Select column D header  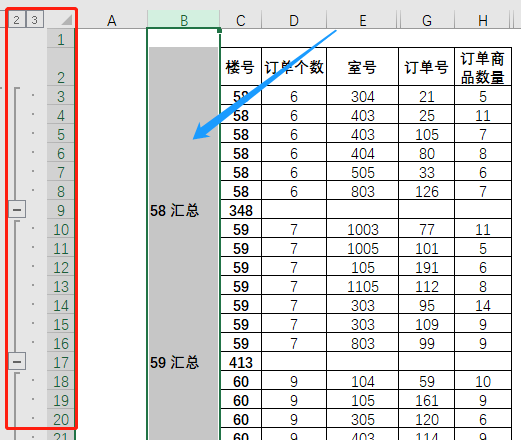point(294,21)
